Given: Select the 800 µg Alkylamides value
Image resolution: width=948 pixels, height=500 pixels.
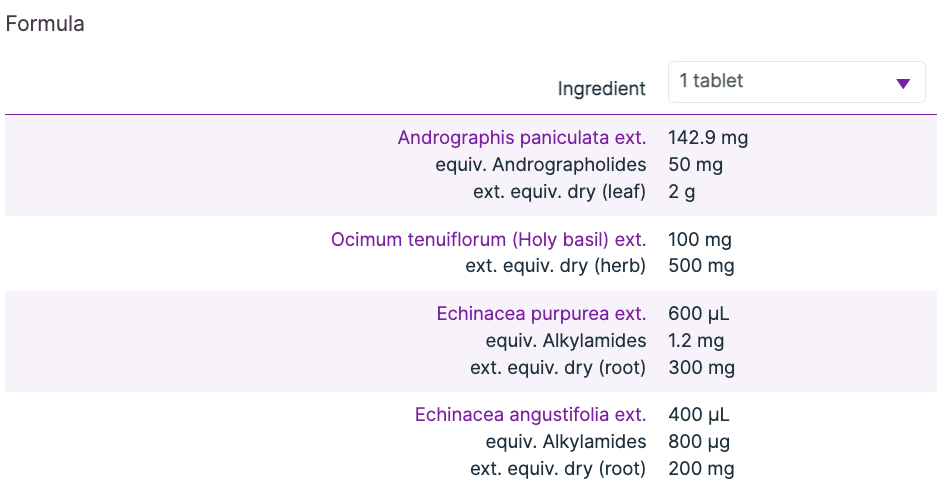Looking at the screenshot, I should [x=698, y=442].
